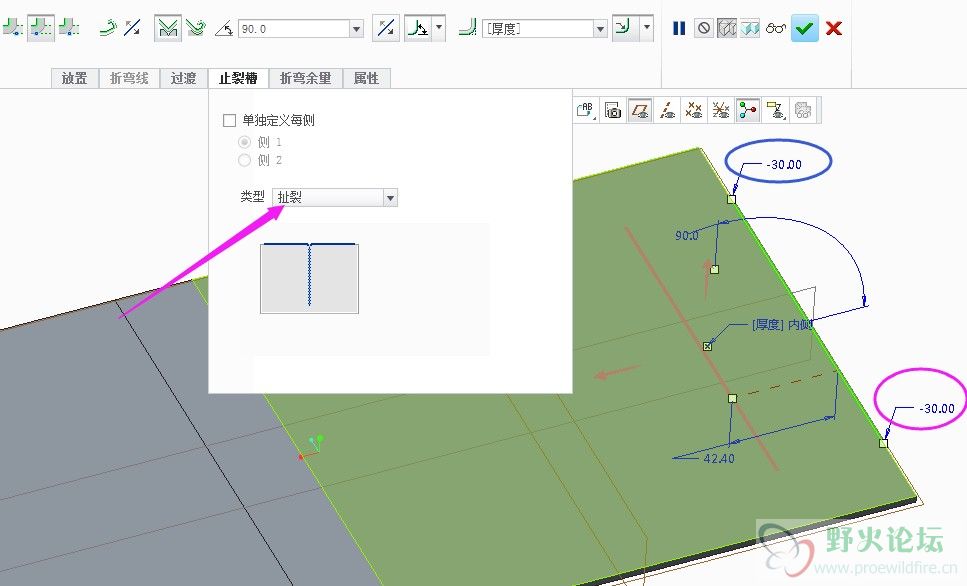Enable the 单独定义每侧 checkbox
Screen dimensions: 967x586
coord(229,121)
